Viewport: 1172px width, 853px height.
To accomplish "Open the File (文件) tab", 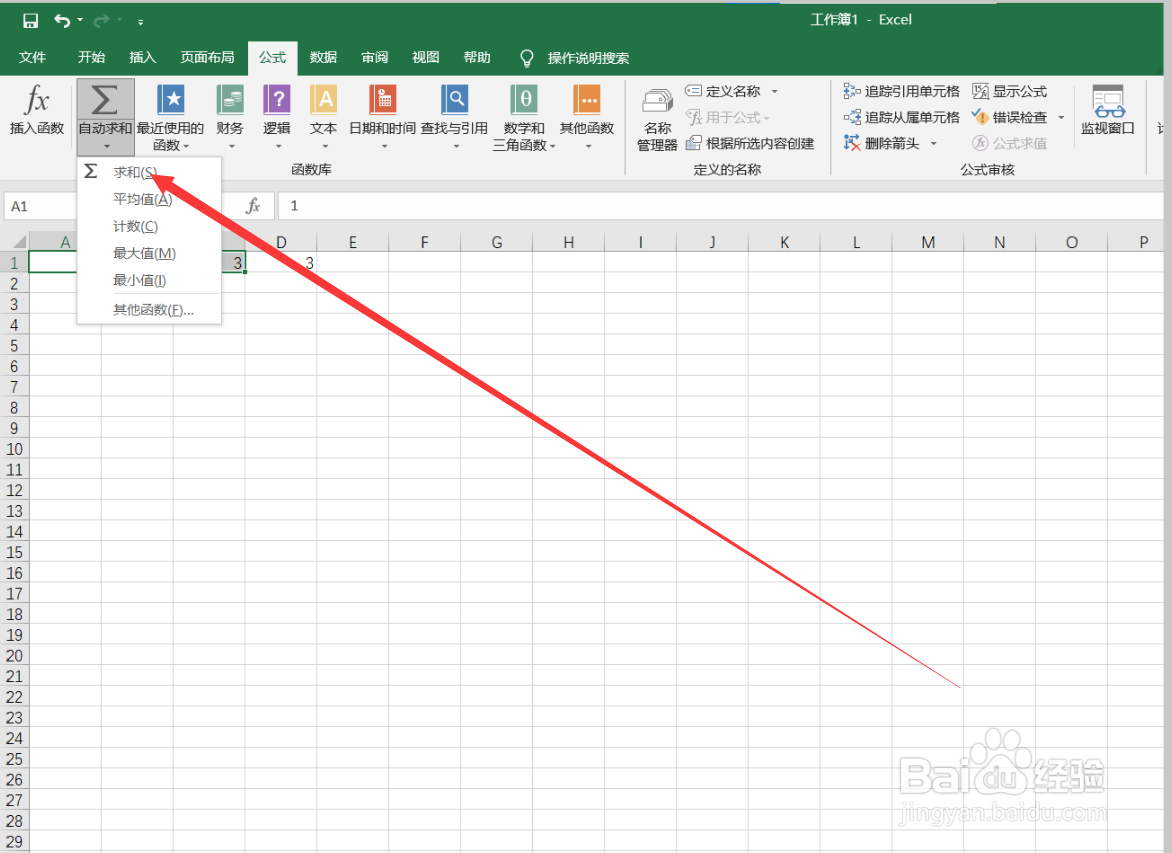I will pos(32,58).
